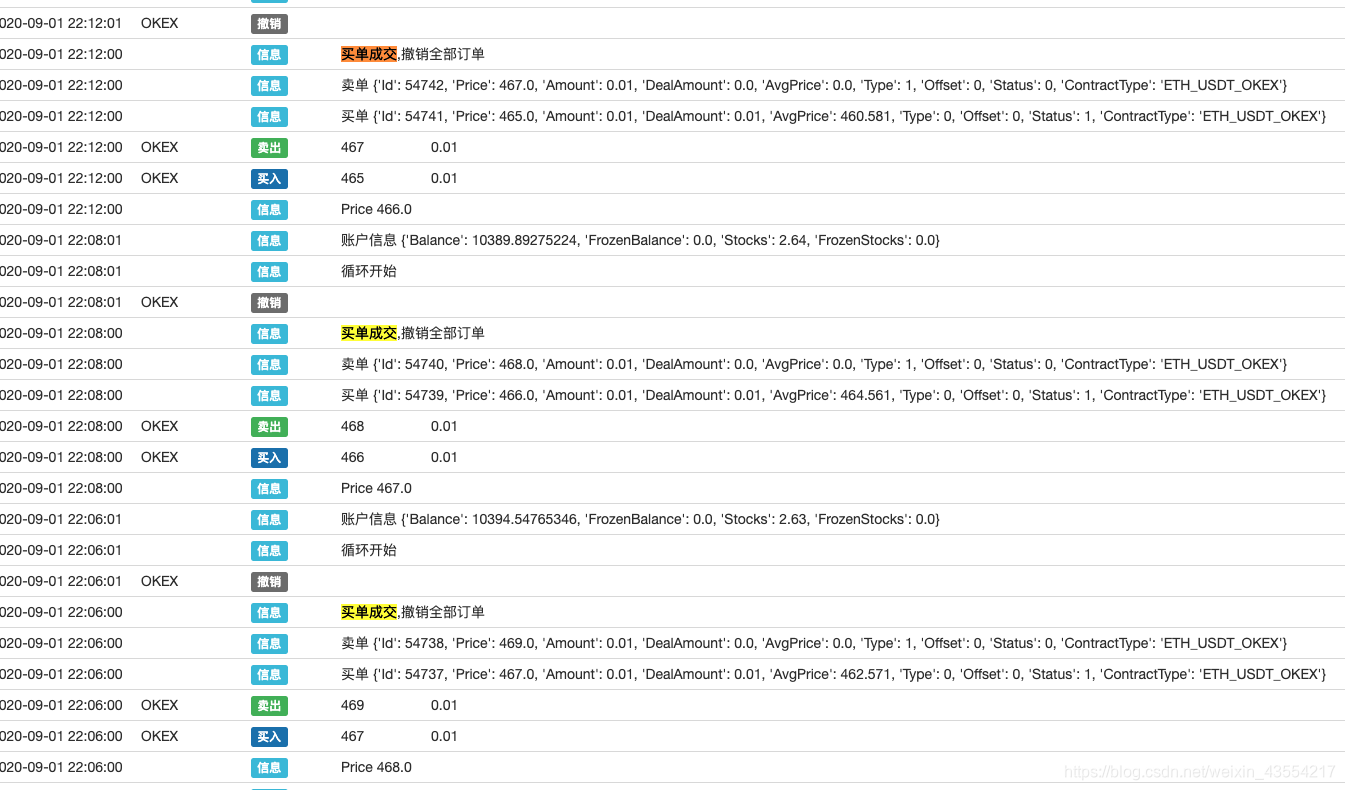Viewport: 1345px width, 790px height.
Task: Click the 撤销 badge in the 22:06:01 row
Action: coord(269,581)
